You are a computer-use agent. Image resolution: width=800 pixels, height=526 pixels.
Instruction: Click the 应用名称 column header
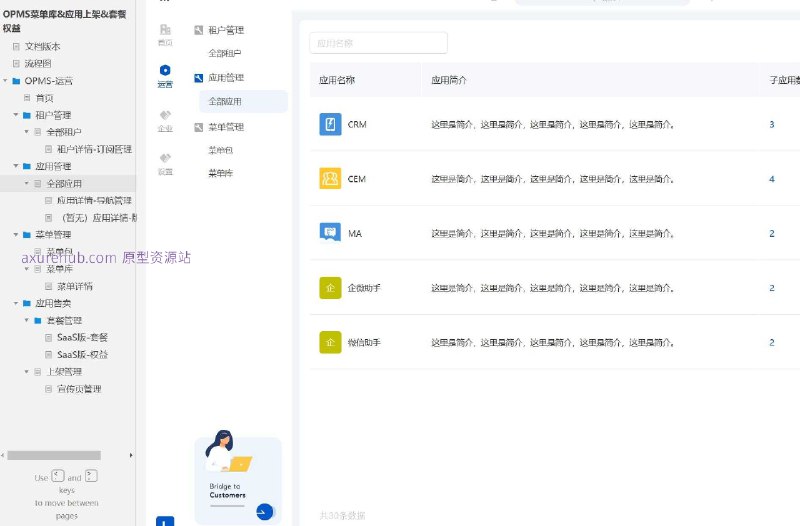point(337,80)
